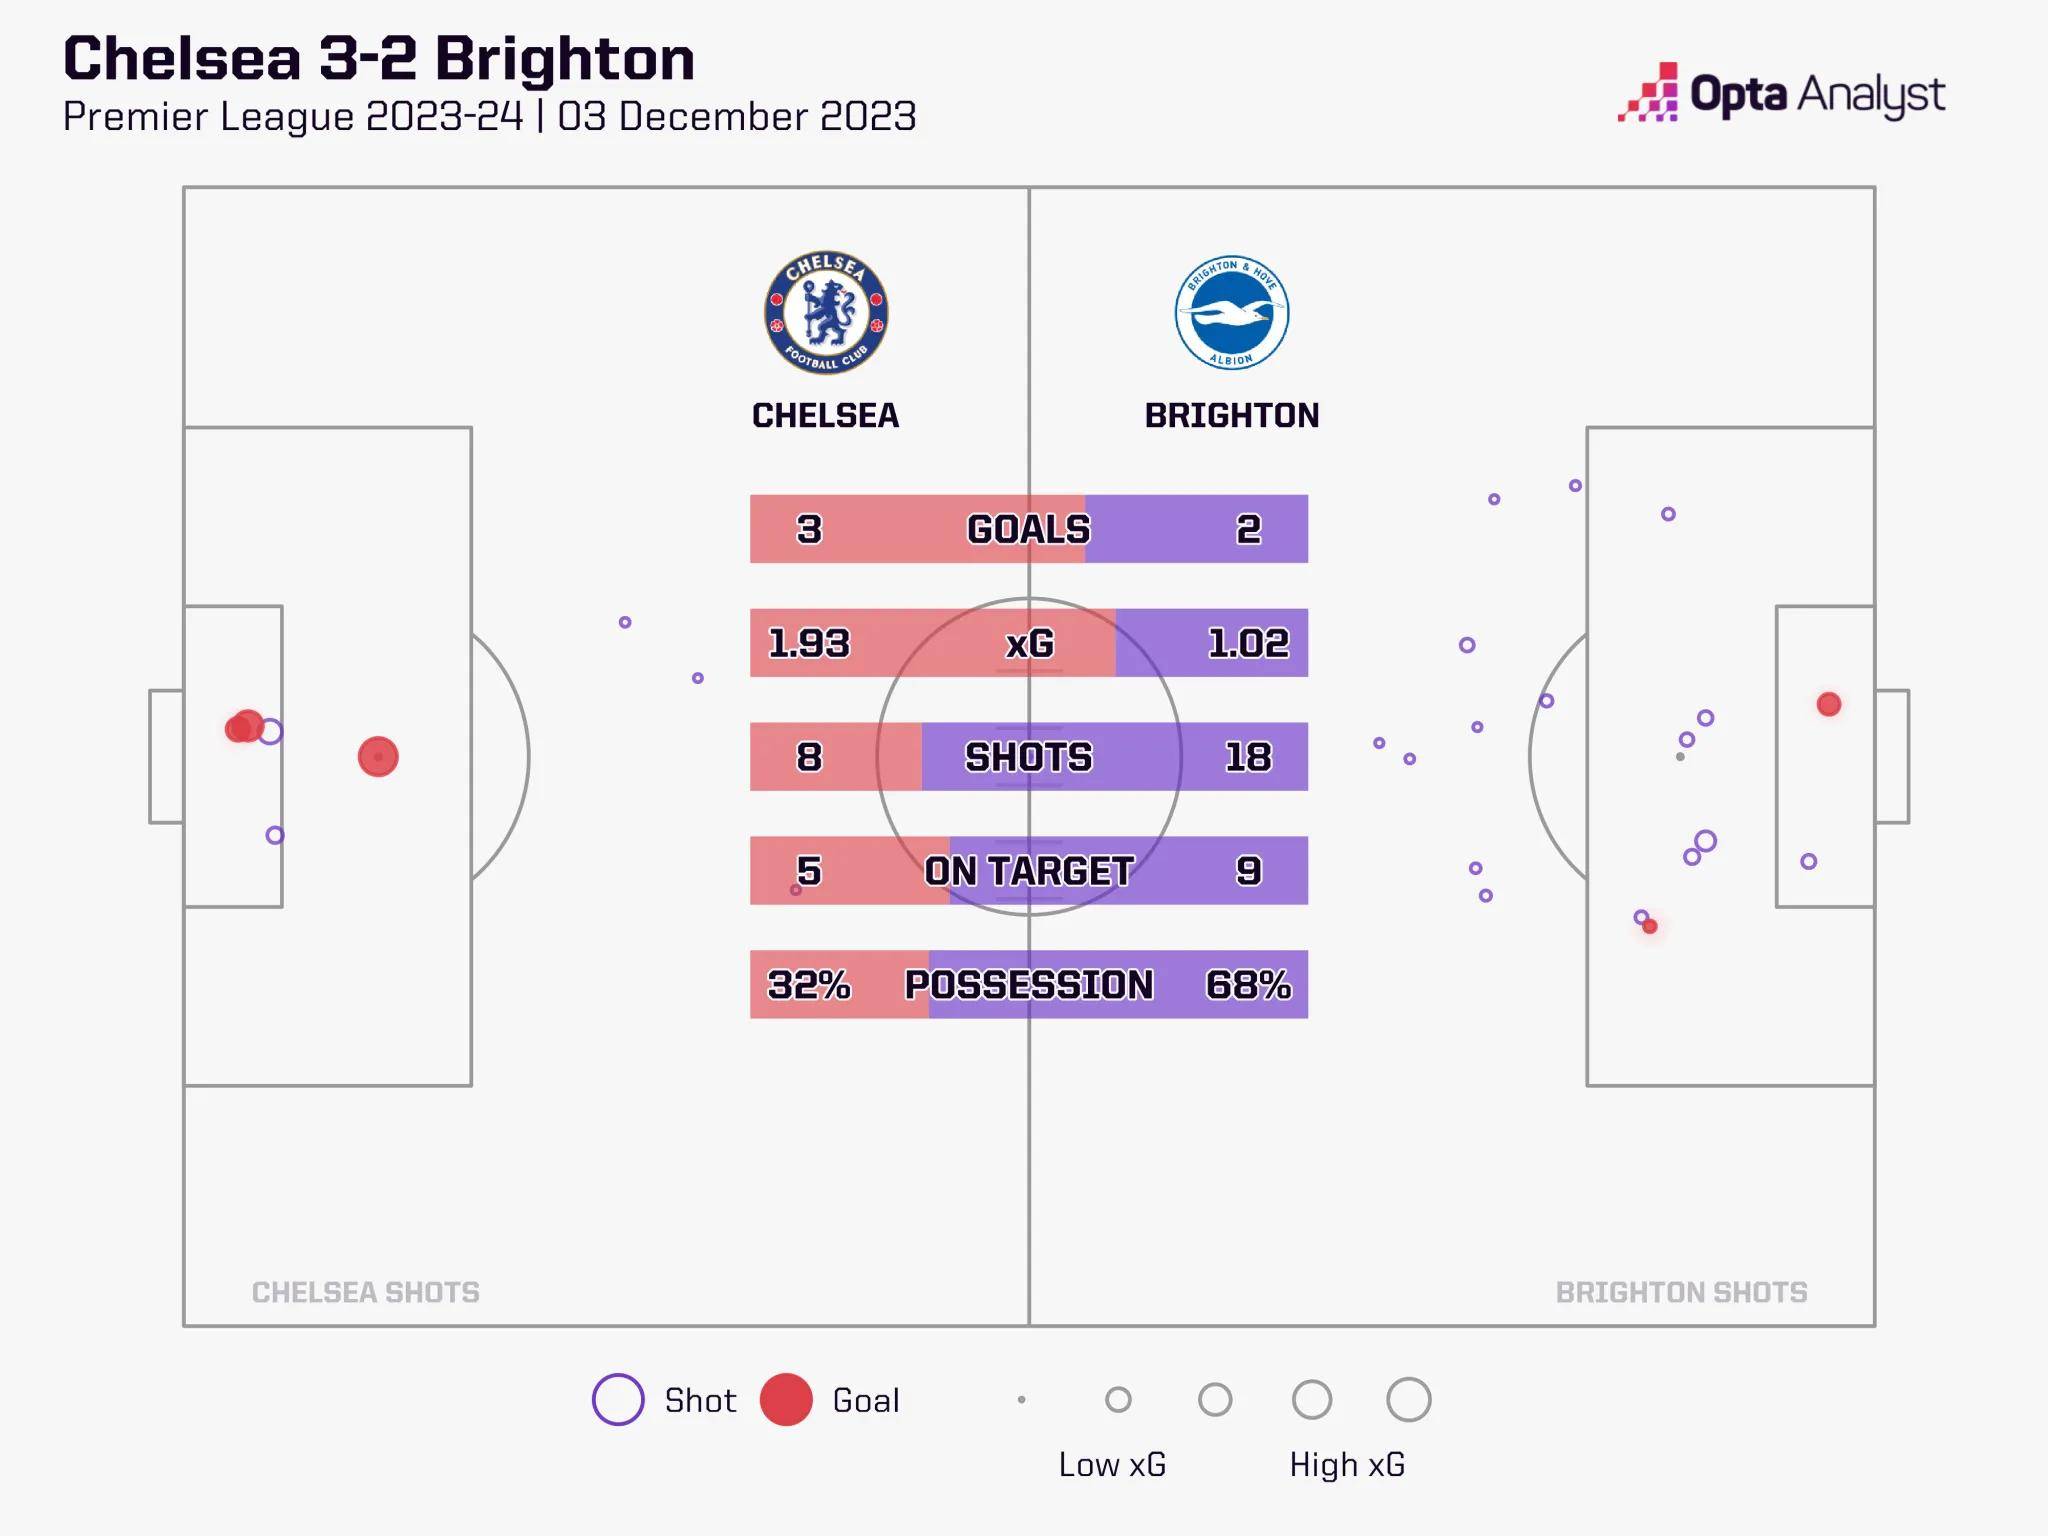The width and height of the screenshot is (2048, 1536).
Task: Click the xG stat bar
Action: point(1028,643)
